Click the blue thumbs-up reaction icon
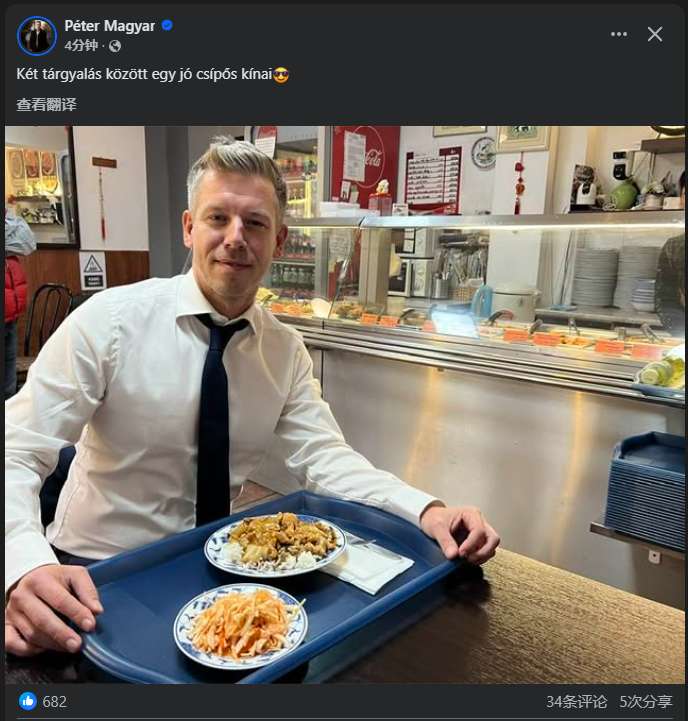Viewport: 688px width, 721px height. 27,701
